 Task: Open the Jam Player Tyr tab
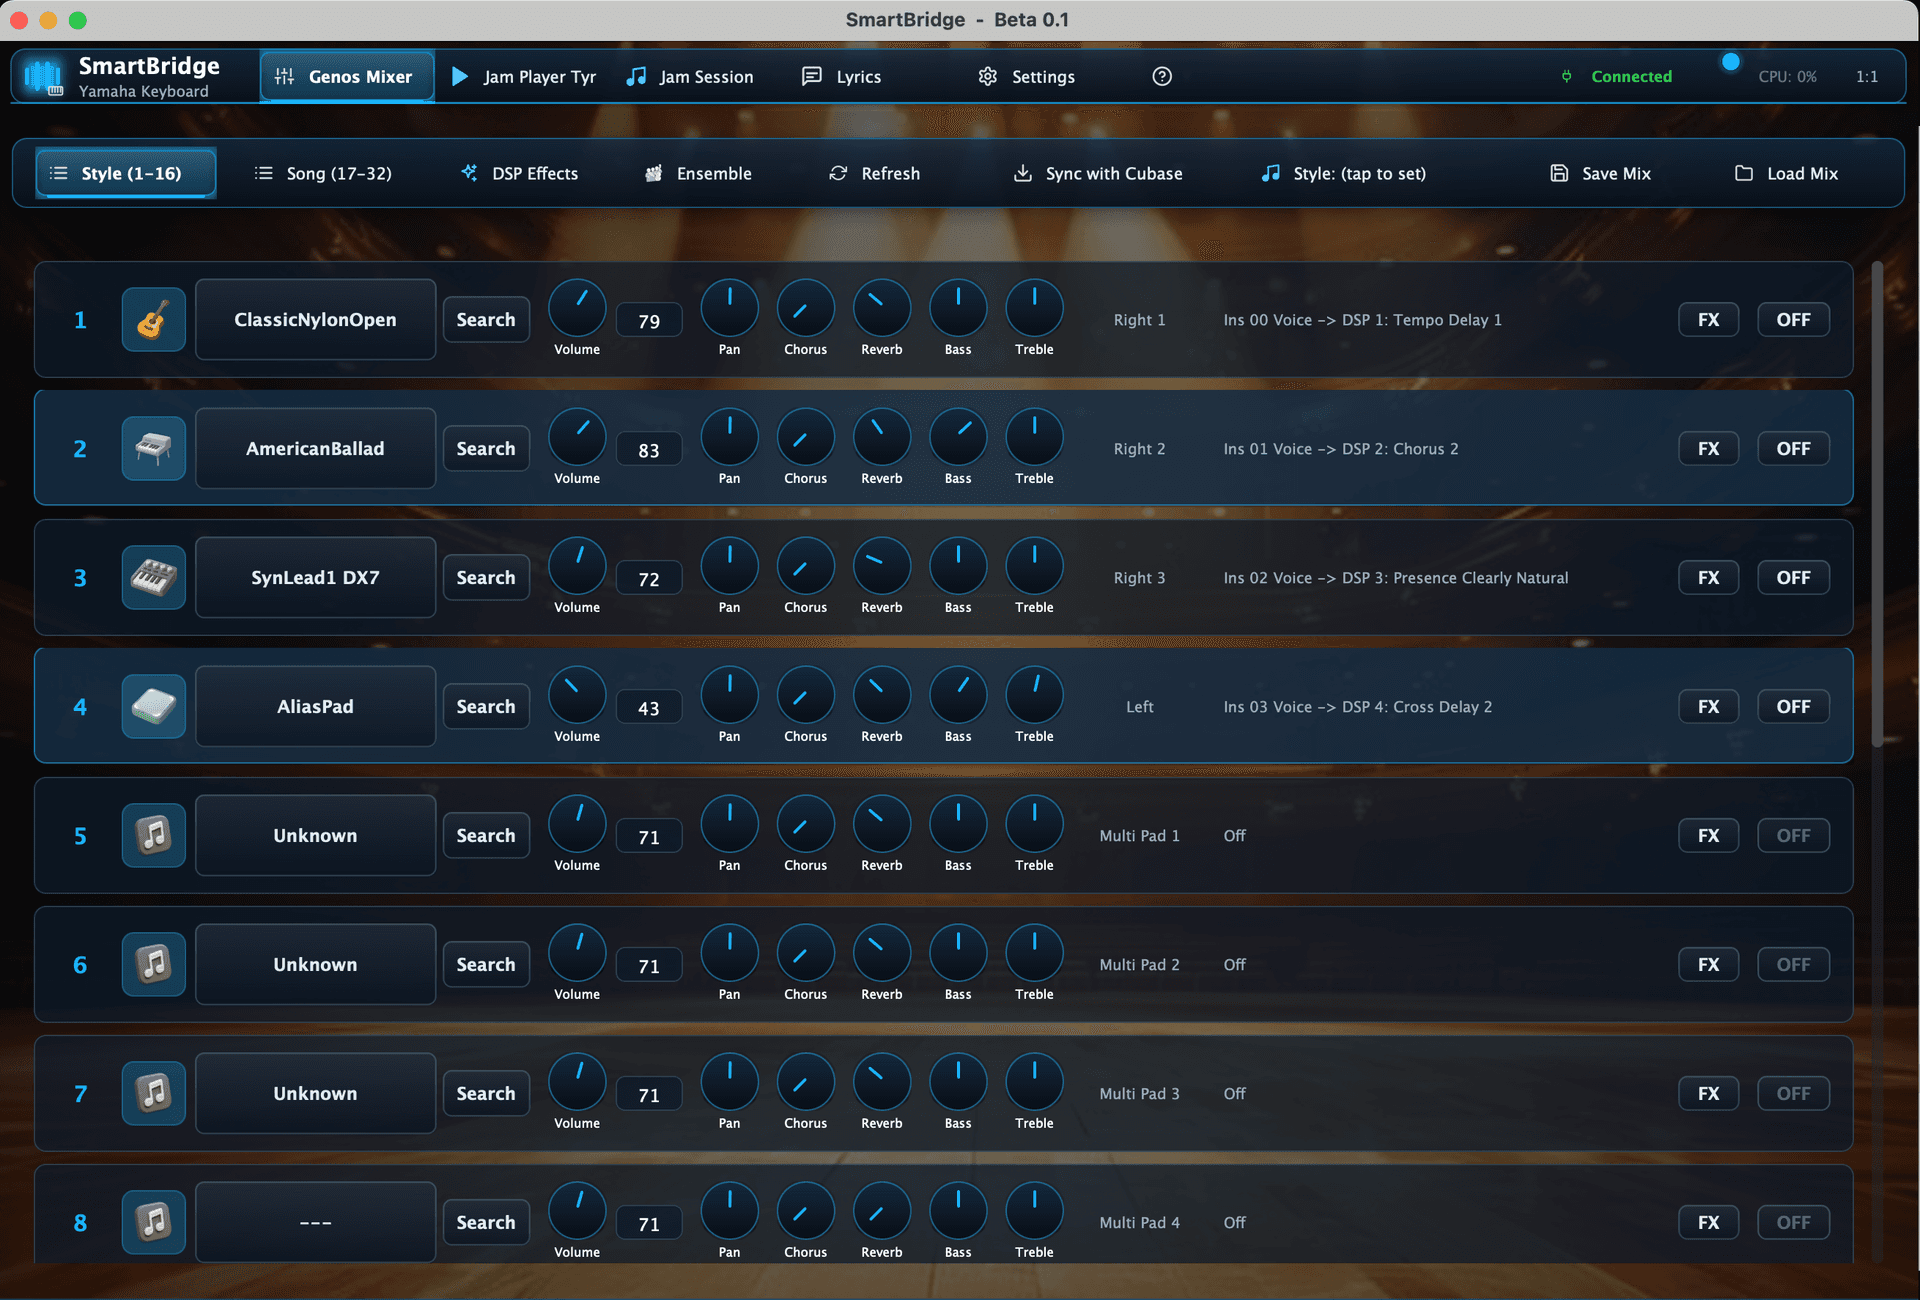[x=524, y=77]
